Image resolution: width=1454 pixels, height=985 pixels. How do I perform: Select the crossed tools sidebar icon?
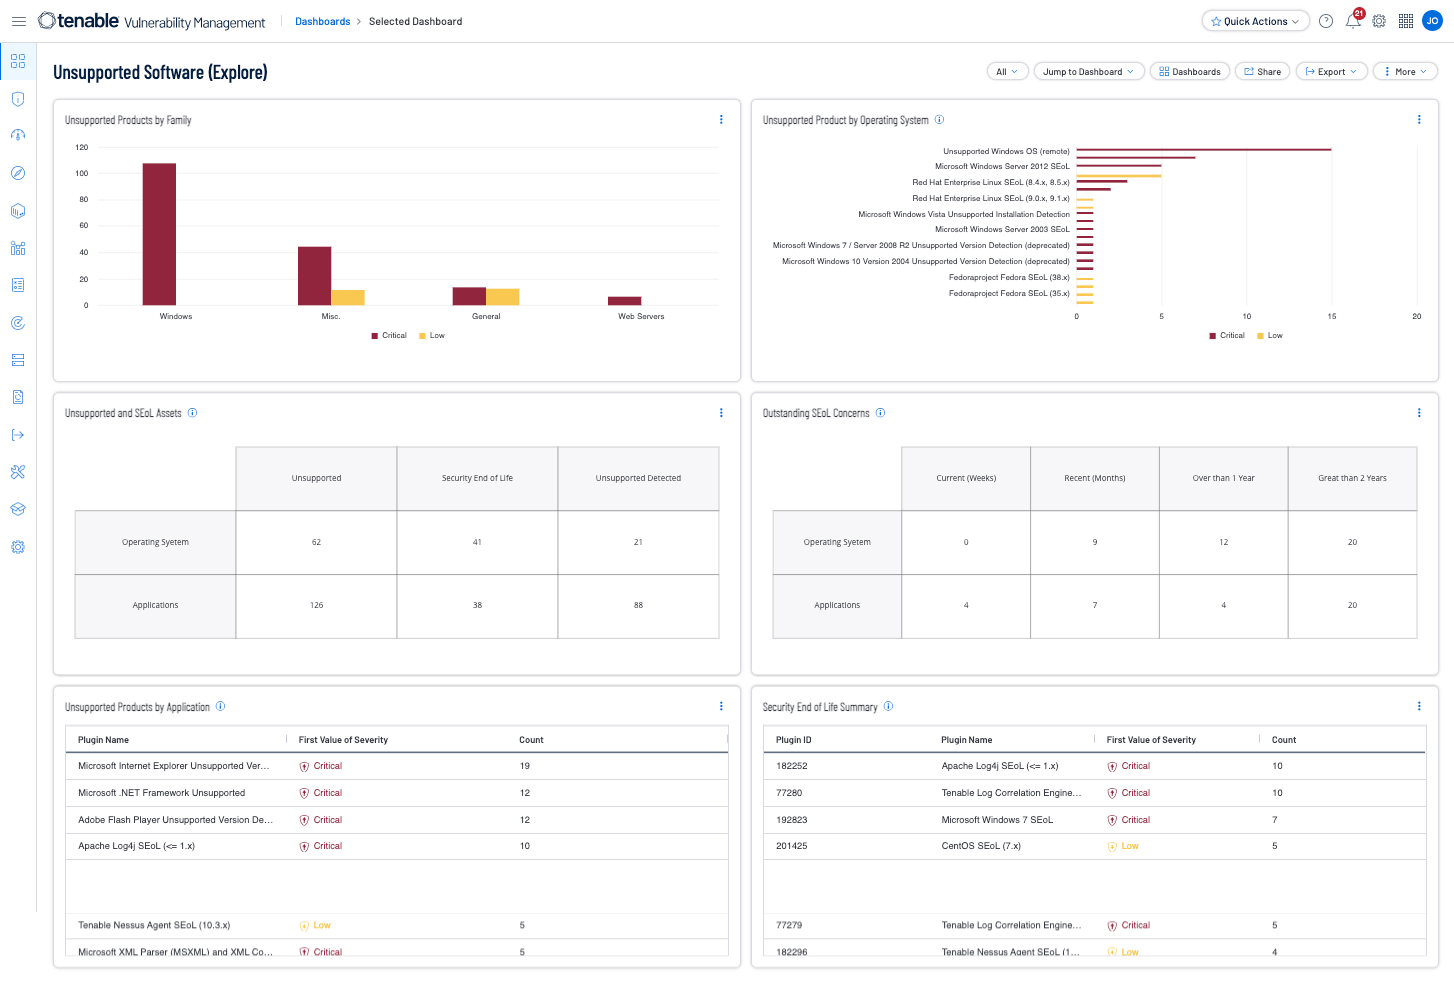(18, 472)
